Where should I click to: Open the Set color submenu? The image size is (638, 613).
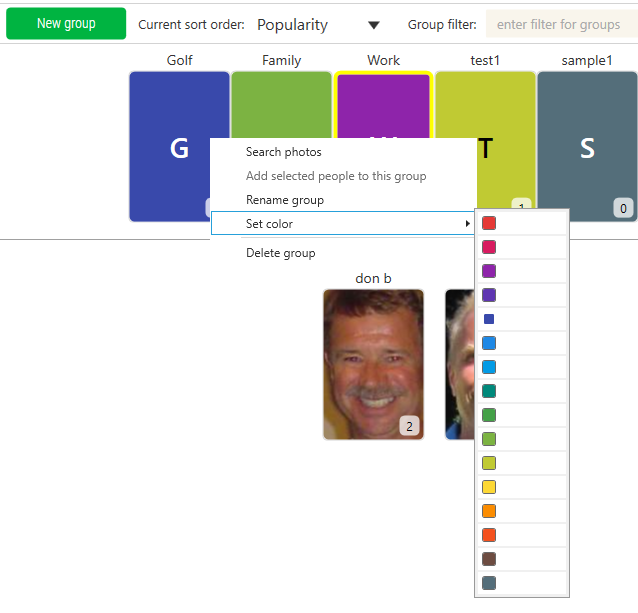pos(343,223)
